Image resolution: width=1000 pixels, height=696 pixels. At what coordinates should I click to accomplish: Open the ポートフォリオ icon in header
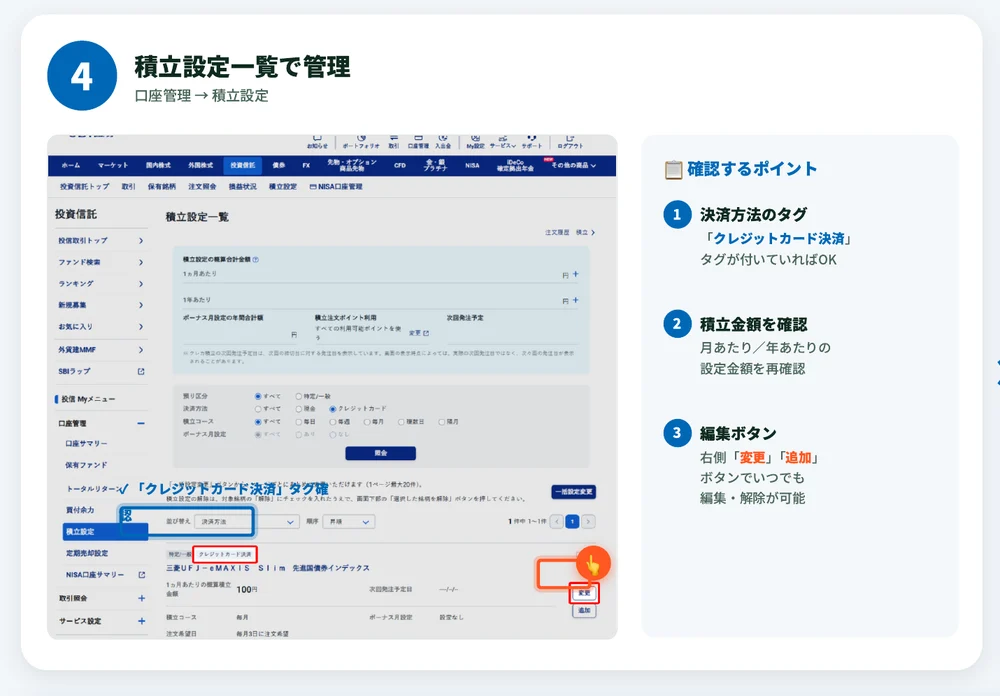(361, 142)
